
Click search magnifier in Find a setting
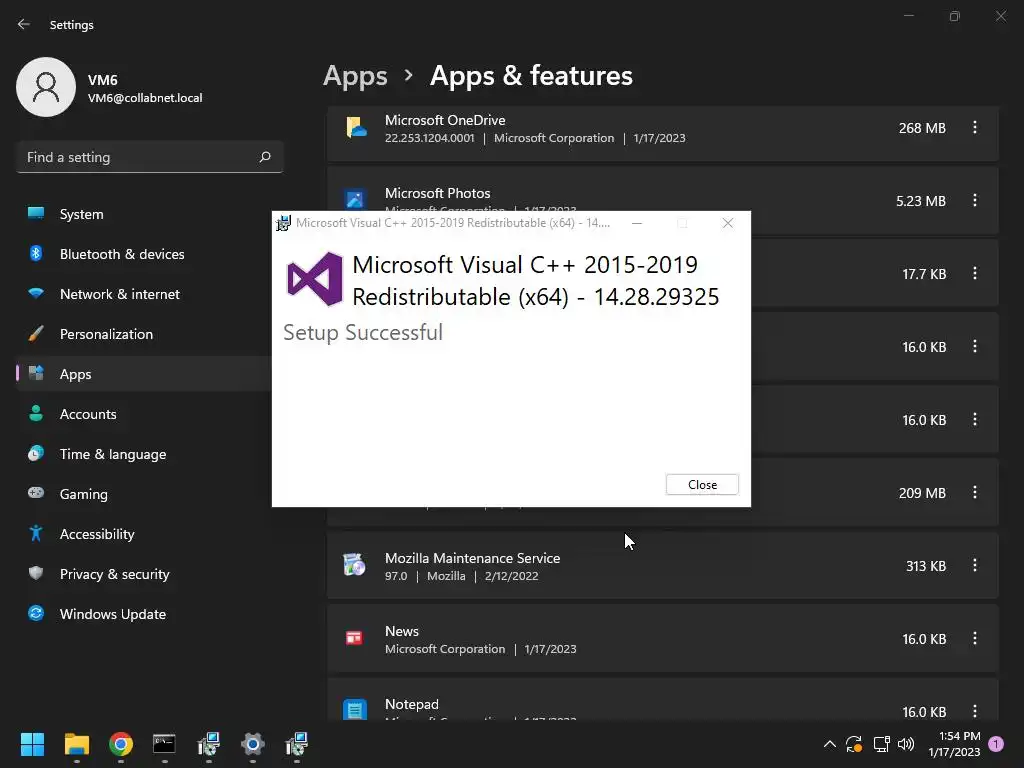click(x=265, y=157)
